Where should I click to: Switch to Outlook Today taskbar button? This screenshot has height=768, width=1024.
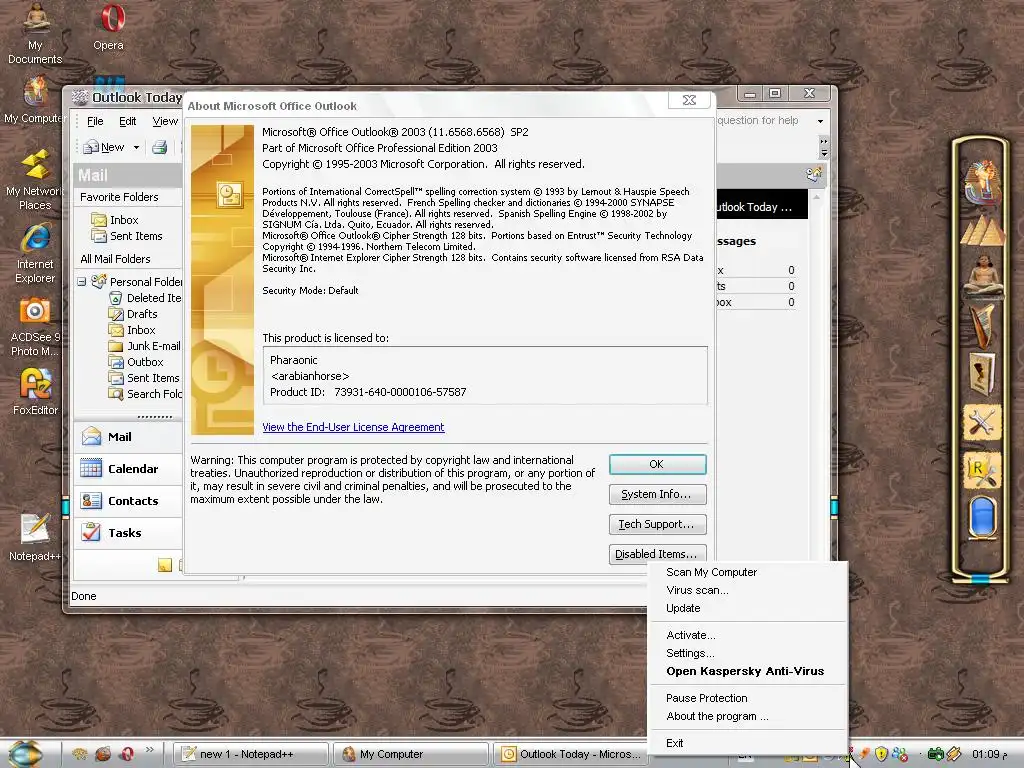pyautogui.click(x=573, y=754)
